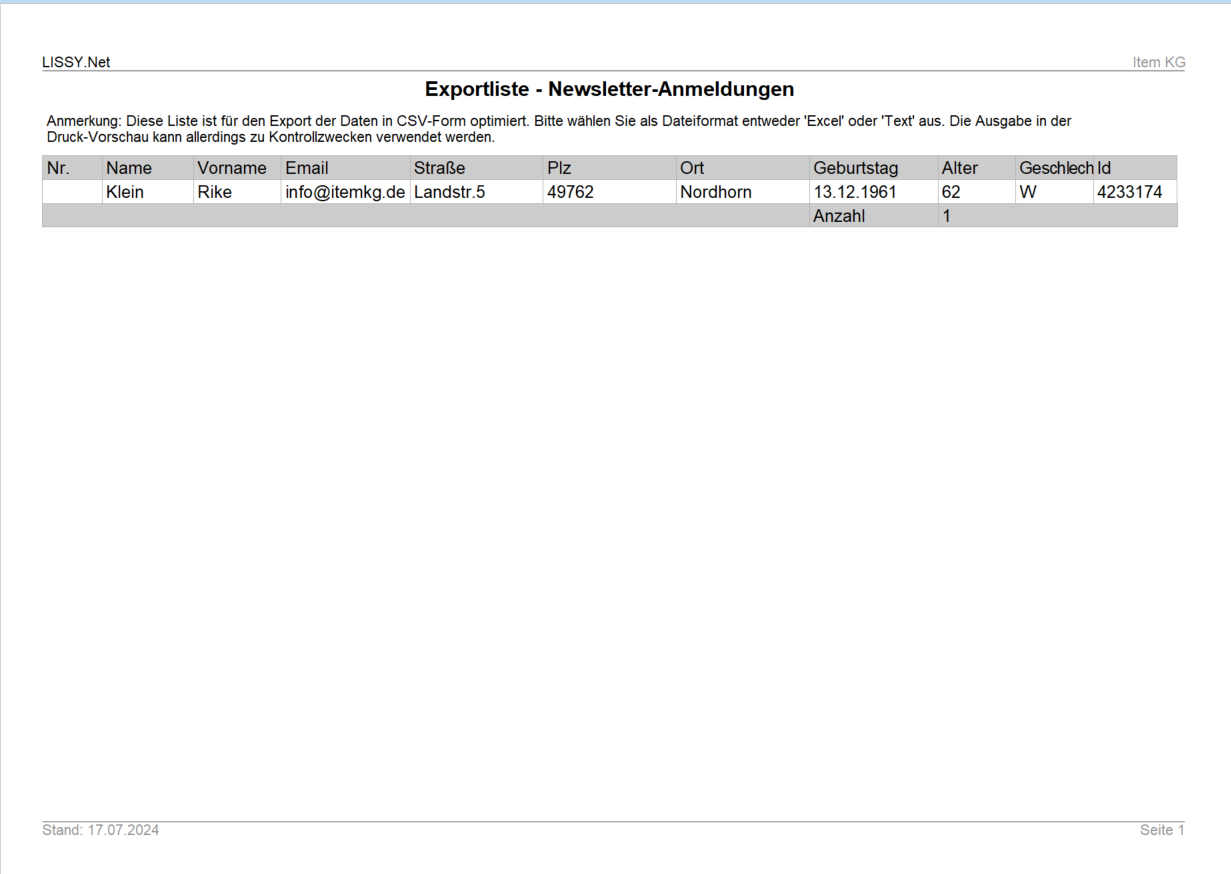Click the 'Geschlech' column header
The height and width of the screenshot is (874, 1231).
click(1055, 168)
